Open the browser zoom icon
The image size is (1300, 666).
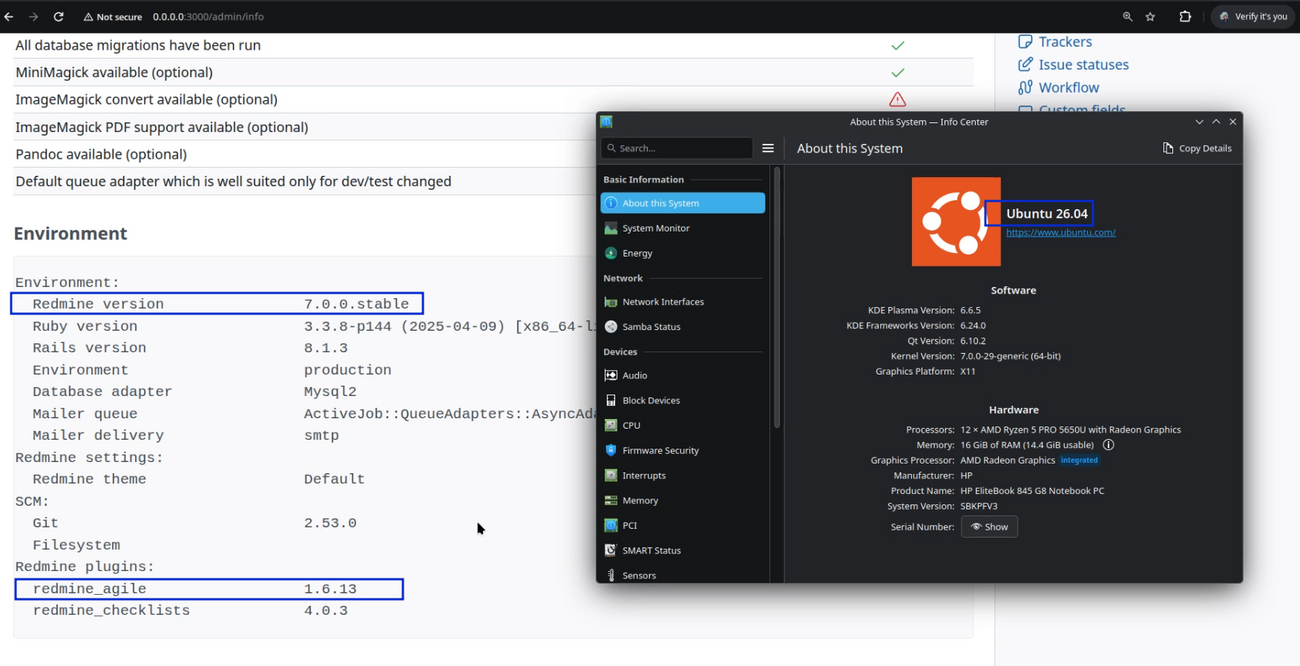click(x=1127, y=17)
